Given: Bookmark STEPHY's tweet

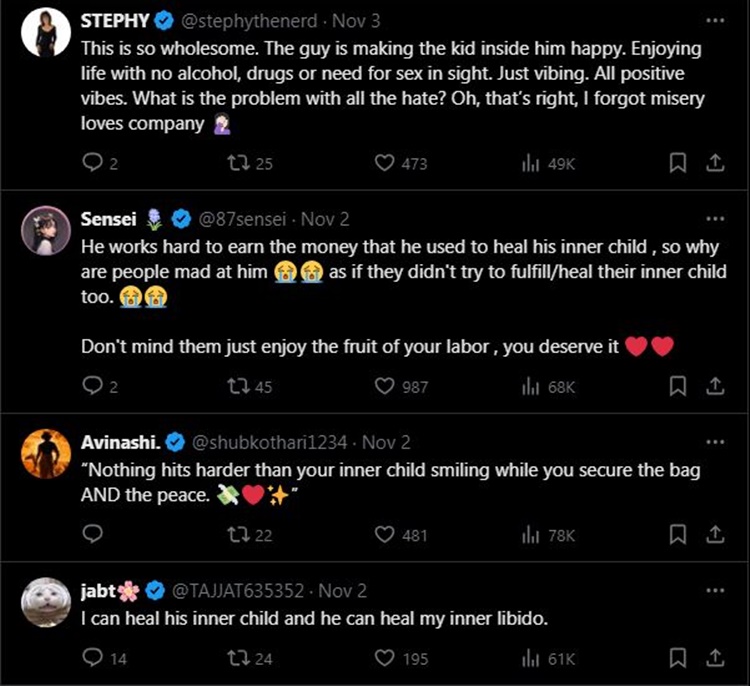Looking at the screenshot, I should click(x=677, y=164).
